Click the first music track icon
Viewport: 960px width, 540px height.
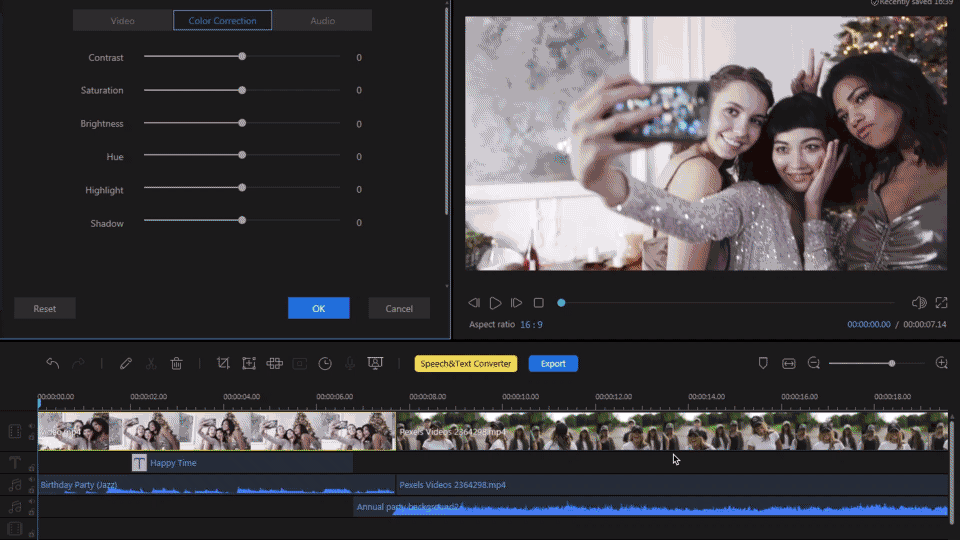[15, 485]
